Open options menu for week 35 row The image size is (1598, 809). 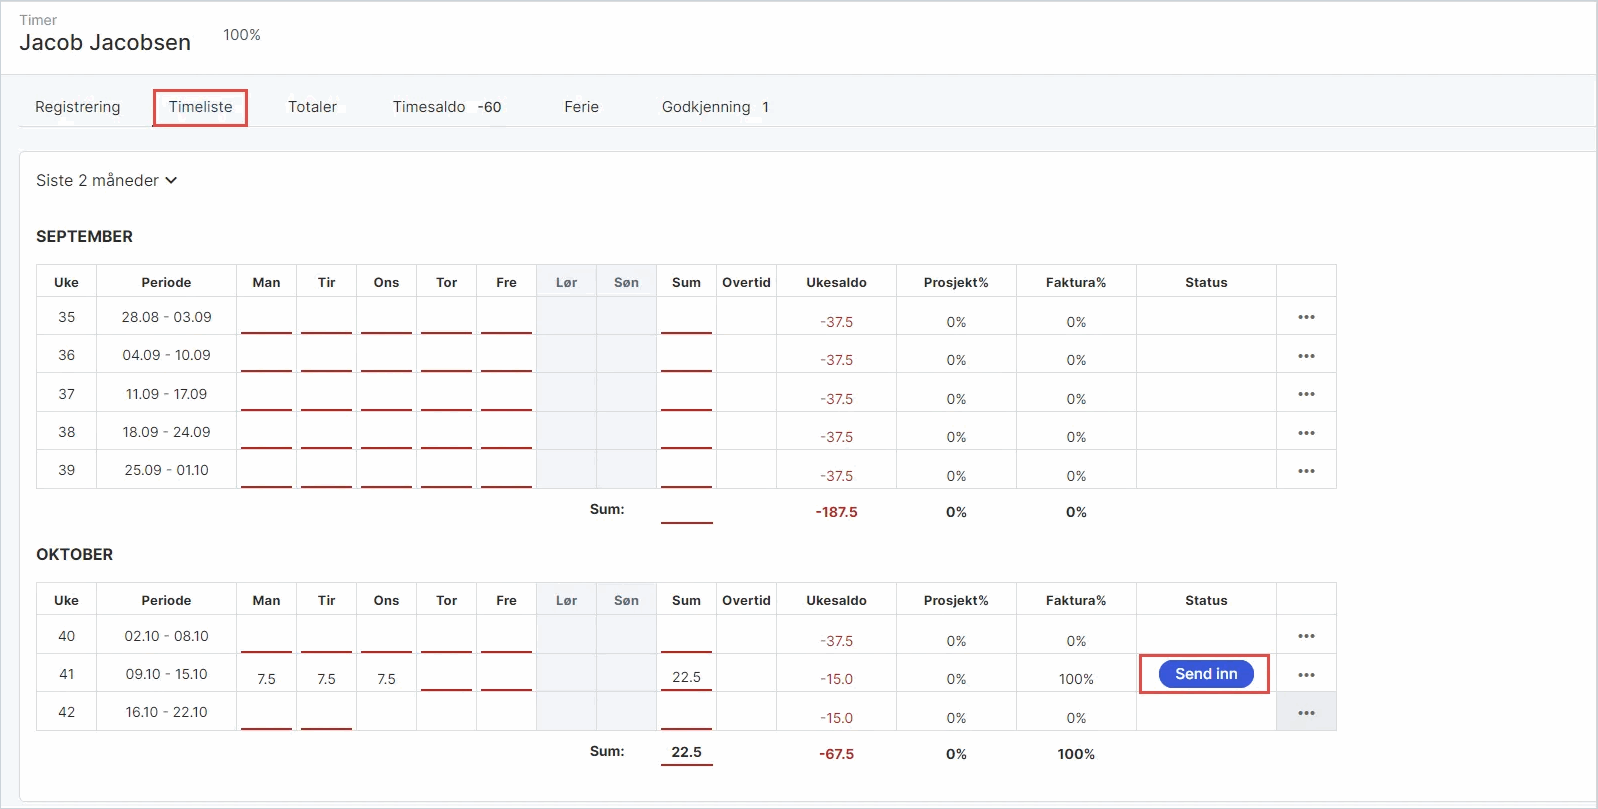pos(1306,317)
